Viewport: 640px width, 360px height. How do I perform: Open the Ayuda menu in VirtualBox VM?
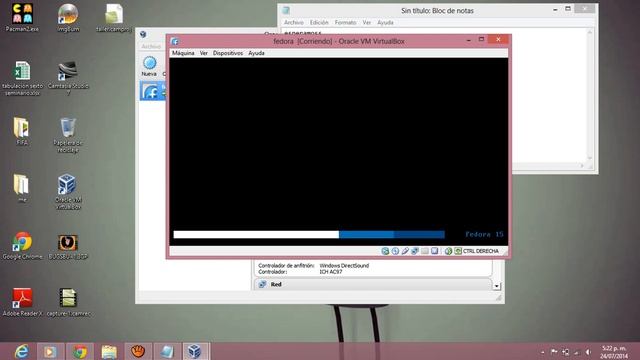pos(256,53)
